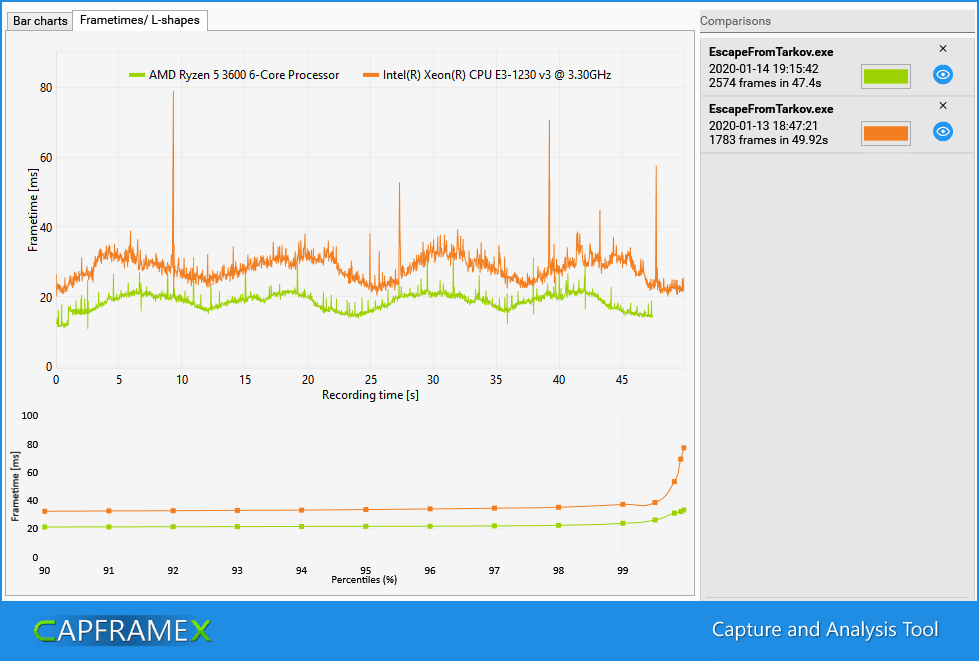Click the EscapeFromTarkov.exe title dated 2020-01-13

click(770, 109)
